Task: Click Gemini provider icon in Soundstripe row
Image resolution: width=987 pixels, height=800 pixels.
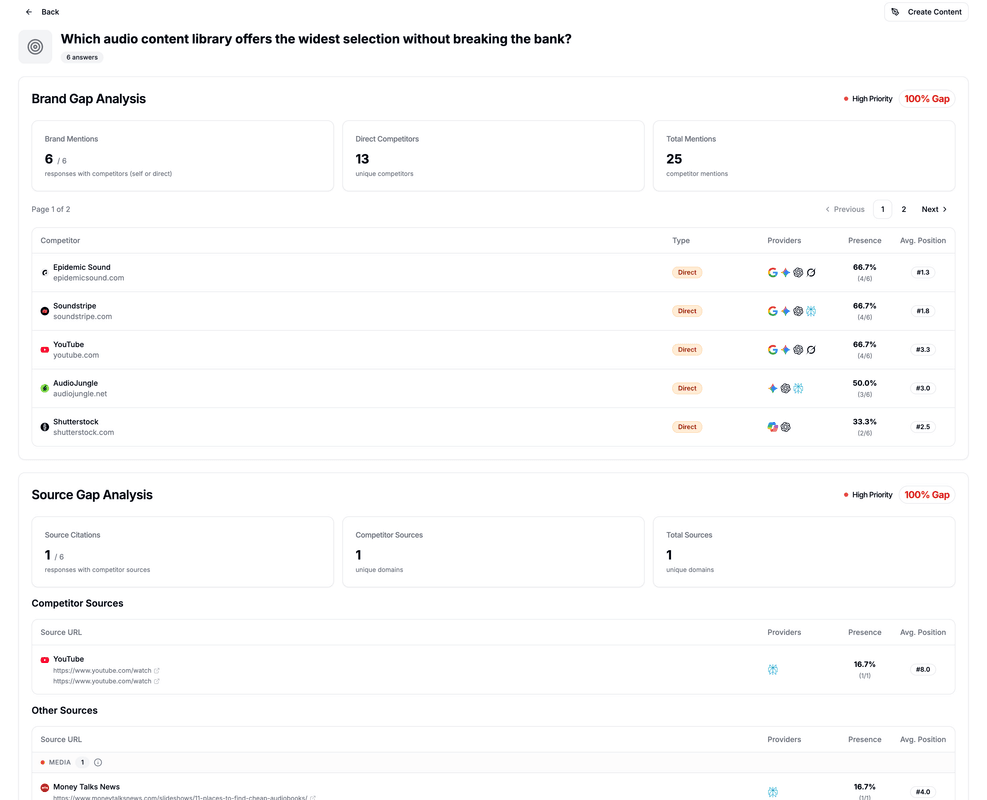Action: 786,311
